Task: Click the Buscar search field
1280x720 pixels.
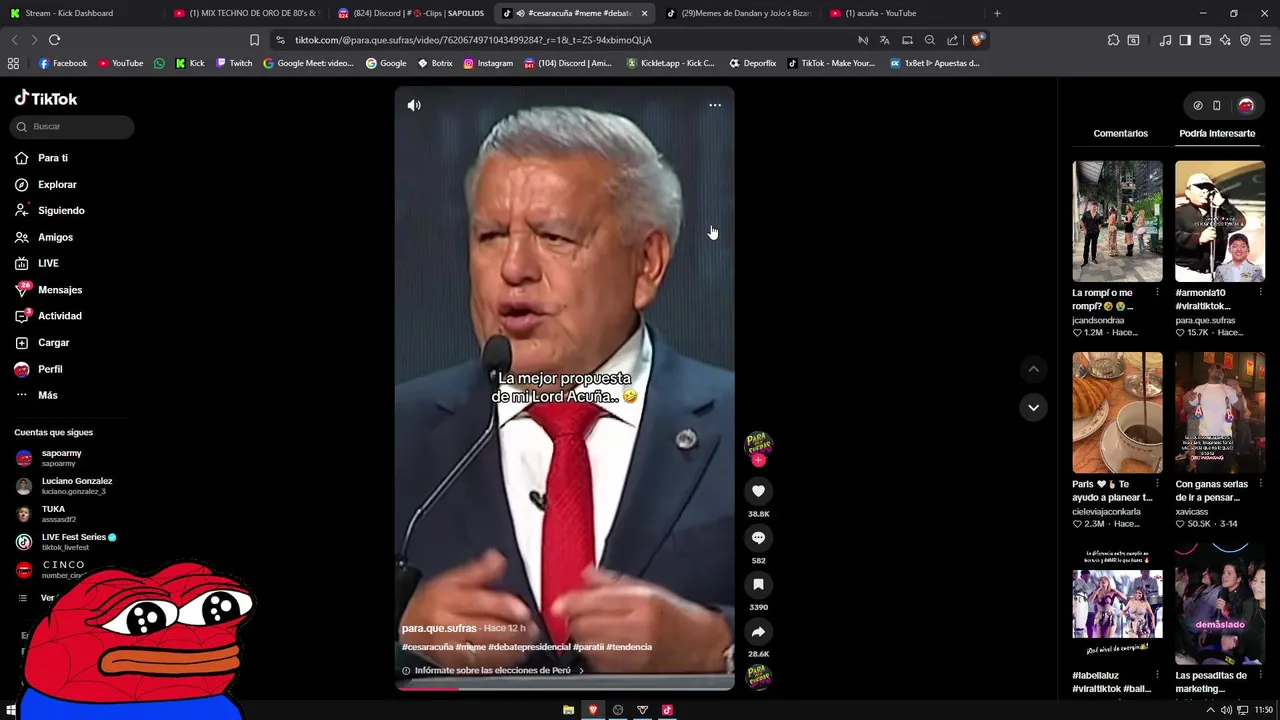Action: click(72, 127)
